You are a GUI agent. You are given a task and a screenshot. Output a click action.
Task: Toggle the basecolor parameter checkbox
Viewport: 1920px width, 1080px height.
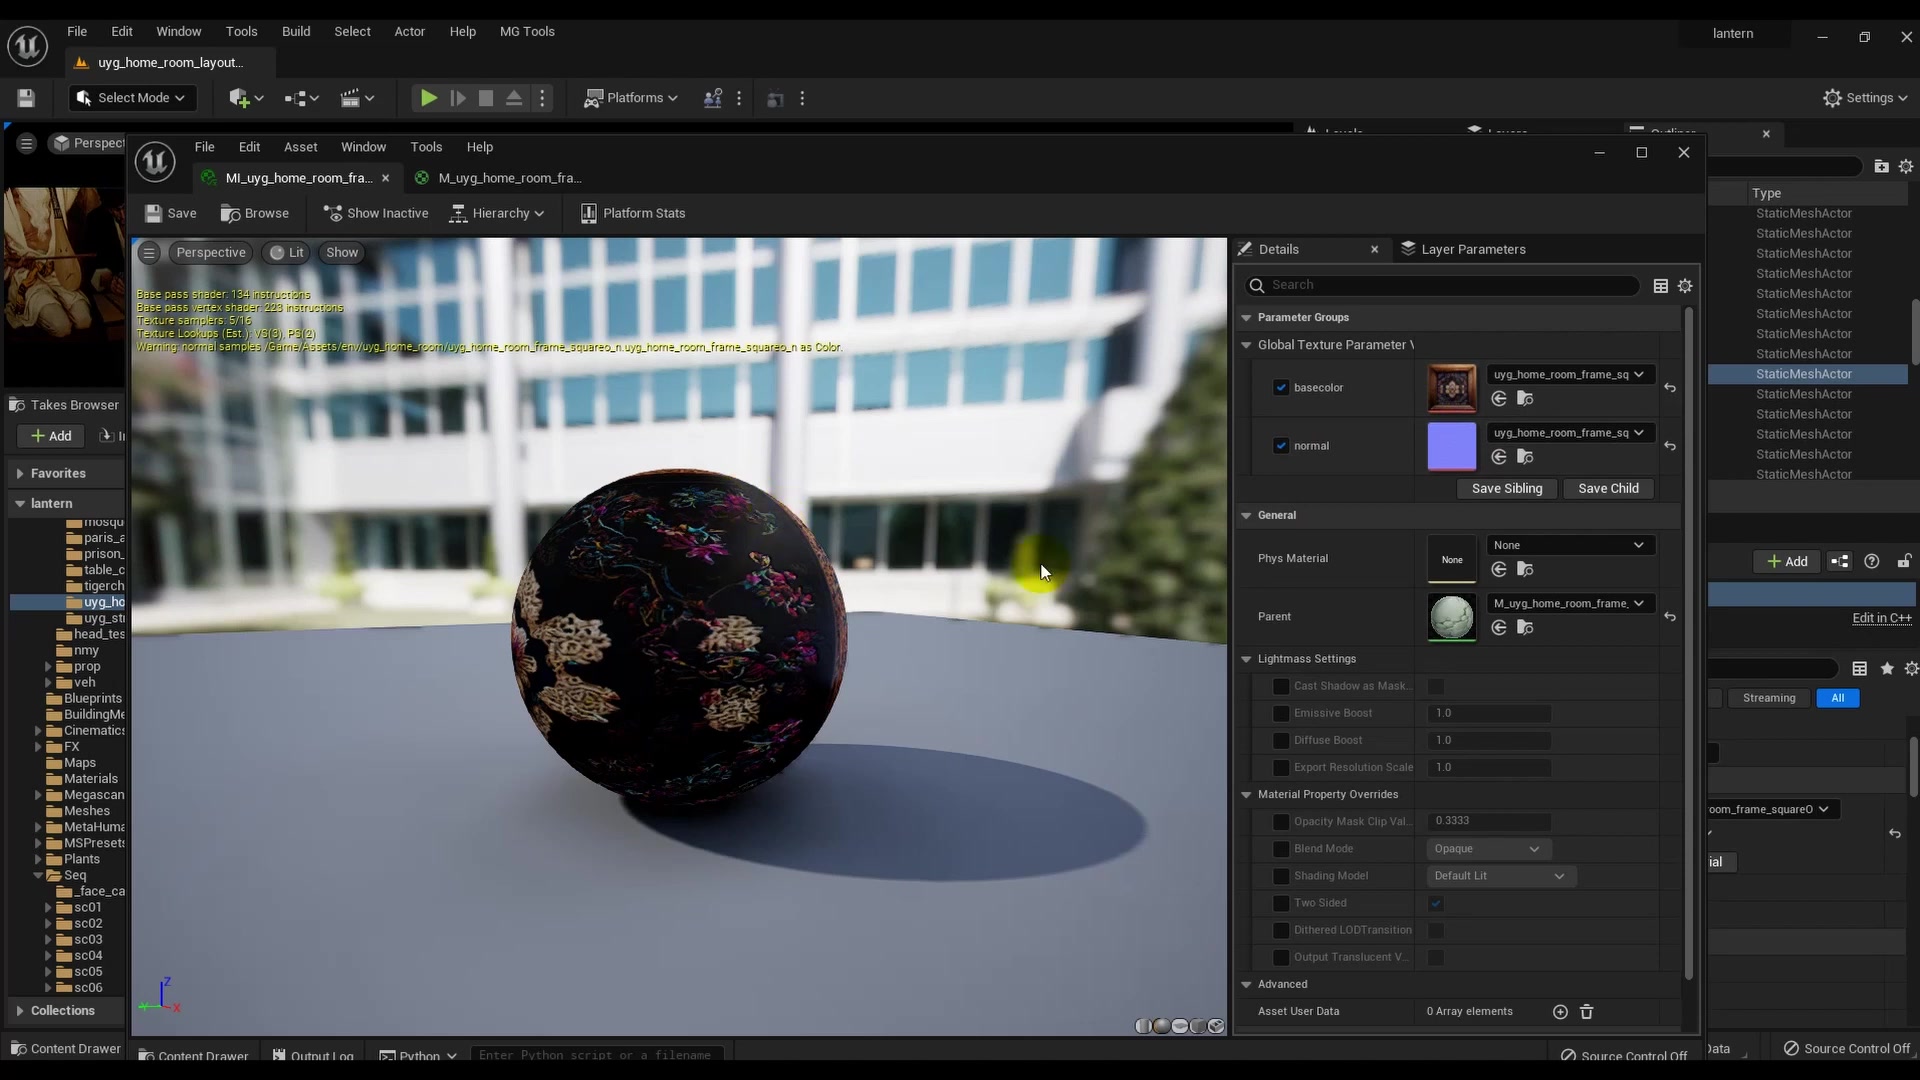(1281, 387)
